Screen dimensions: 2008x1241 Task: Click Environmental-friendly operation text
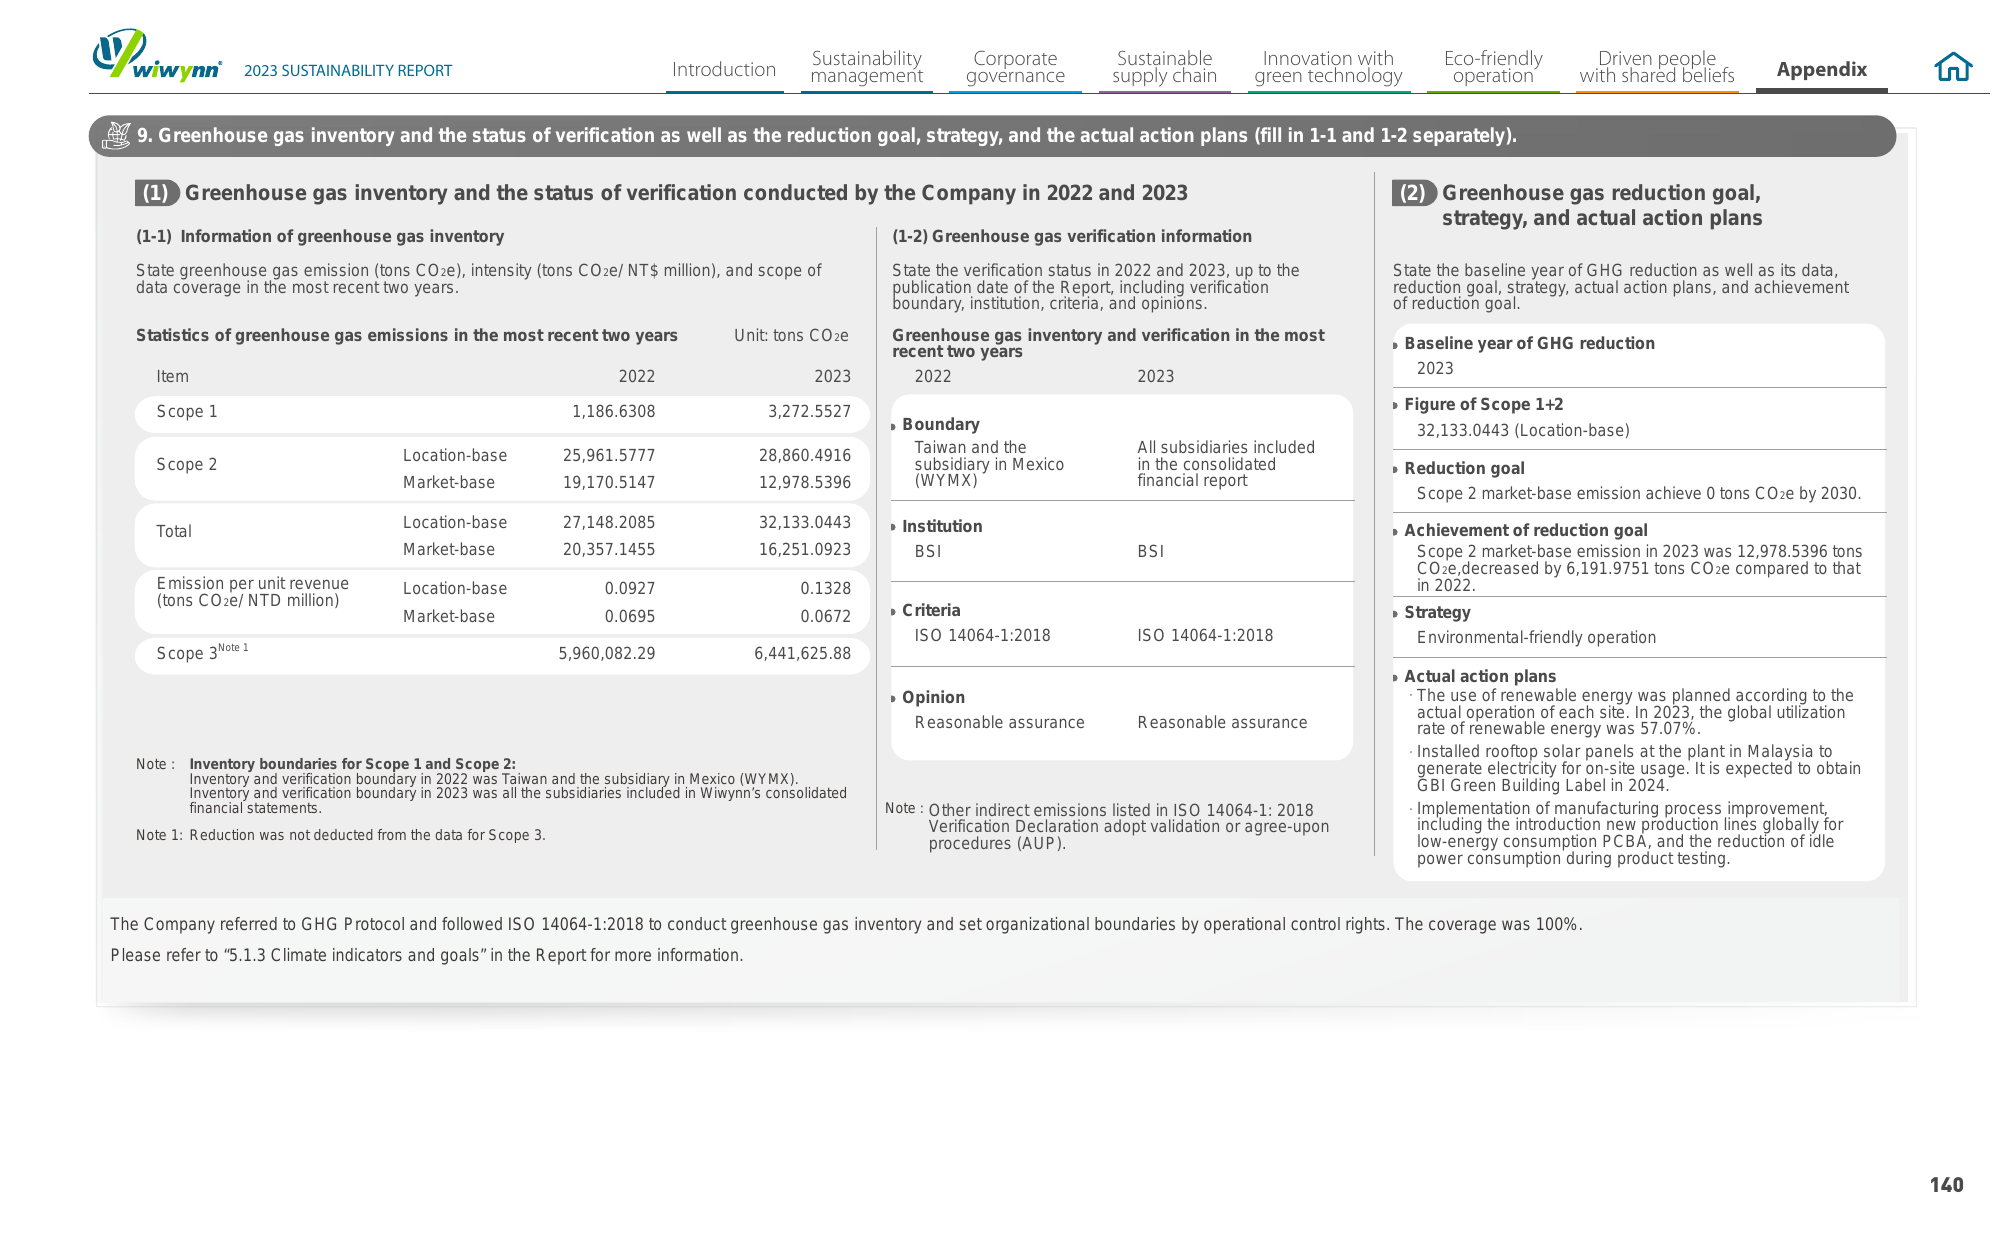tap(1536, 637)
